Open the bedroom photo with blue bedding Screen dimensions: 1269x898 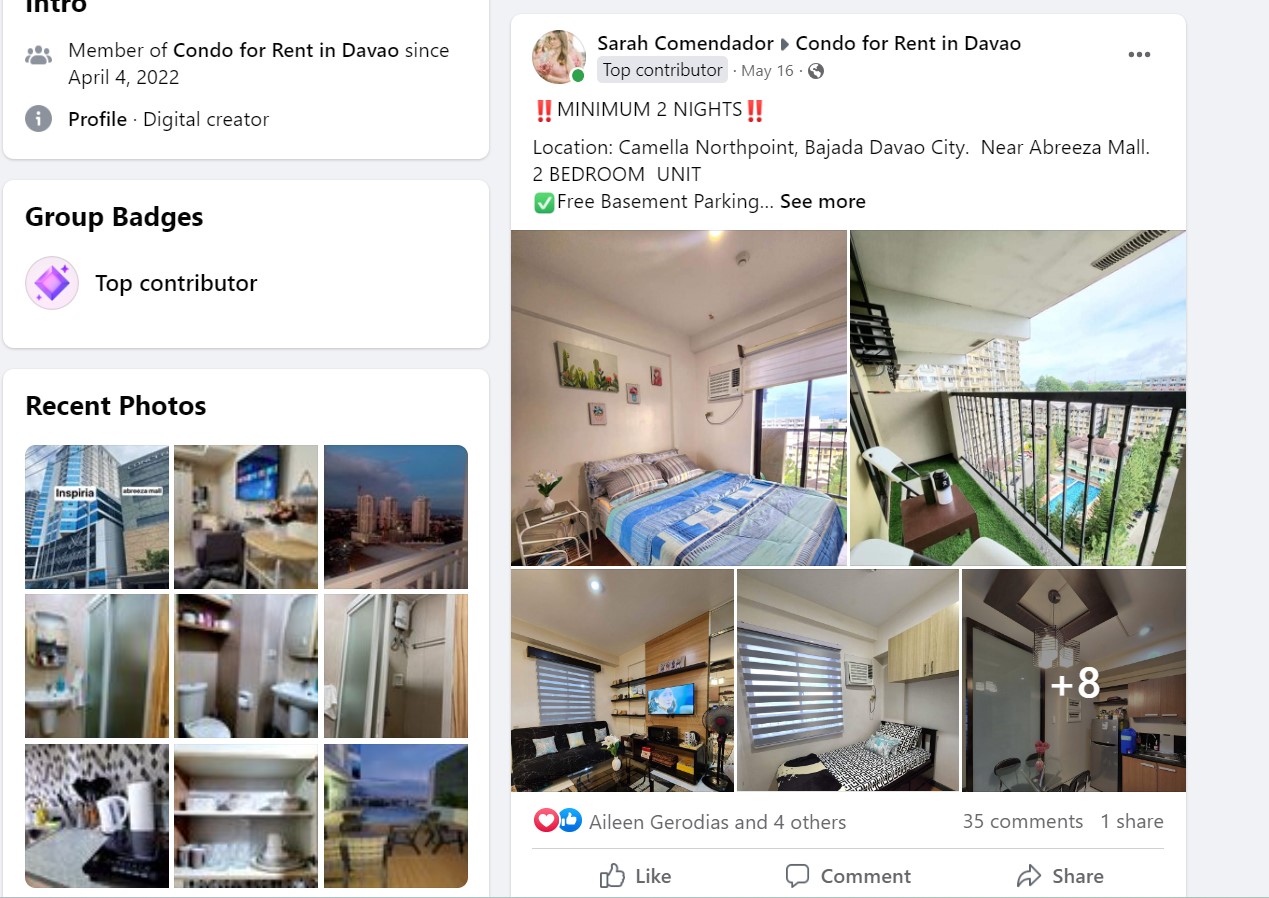pyautogui.click(x=679, y=398)
